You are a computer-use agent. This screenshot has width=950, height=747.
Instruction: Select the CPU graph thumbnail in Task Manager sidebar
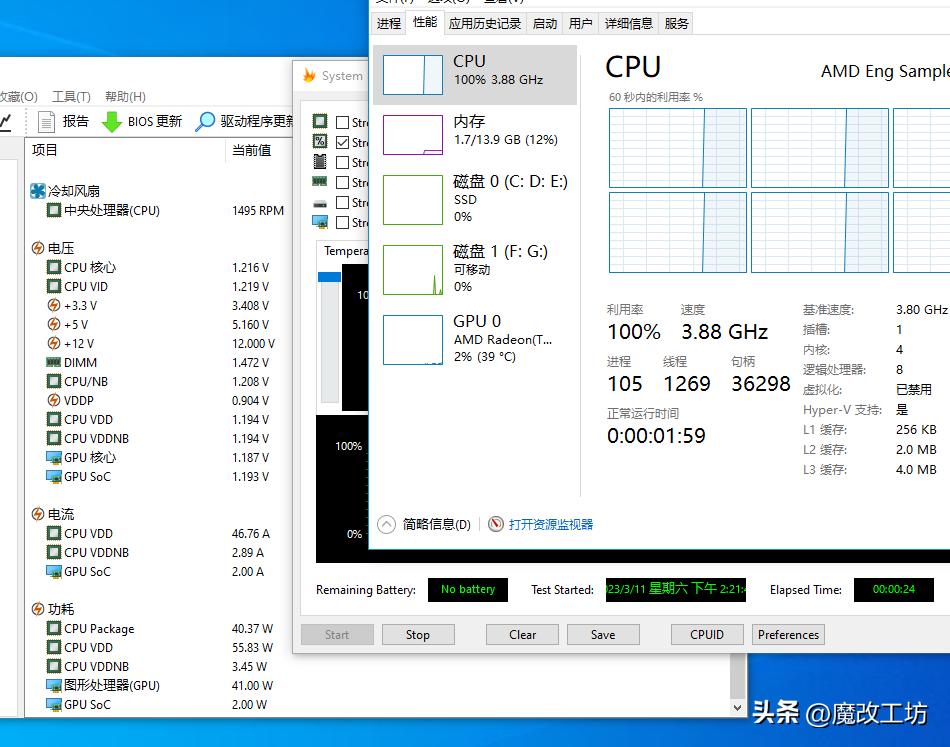coord(413,74)
